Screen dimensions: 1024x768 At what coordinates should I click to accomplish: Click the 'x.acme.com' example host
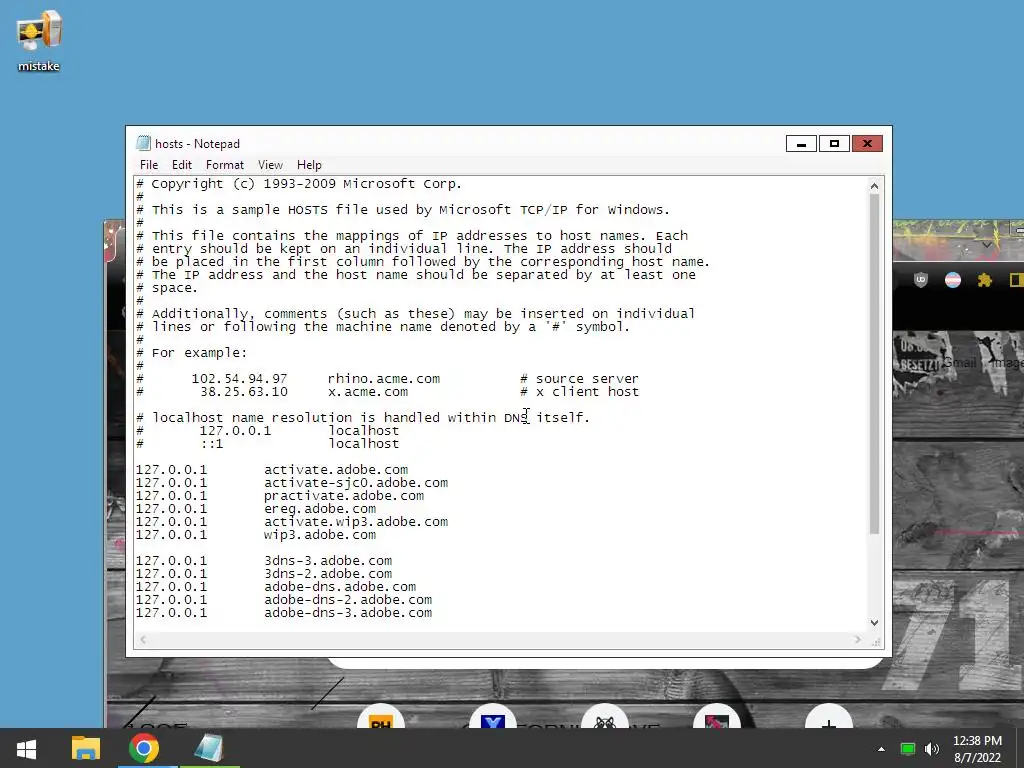pyautogui.click(x=368, y=392)
